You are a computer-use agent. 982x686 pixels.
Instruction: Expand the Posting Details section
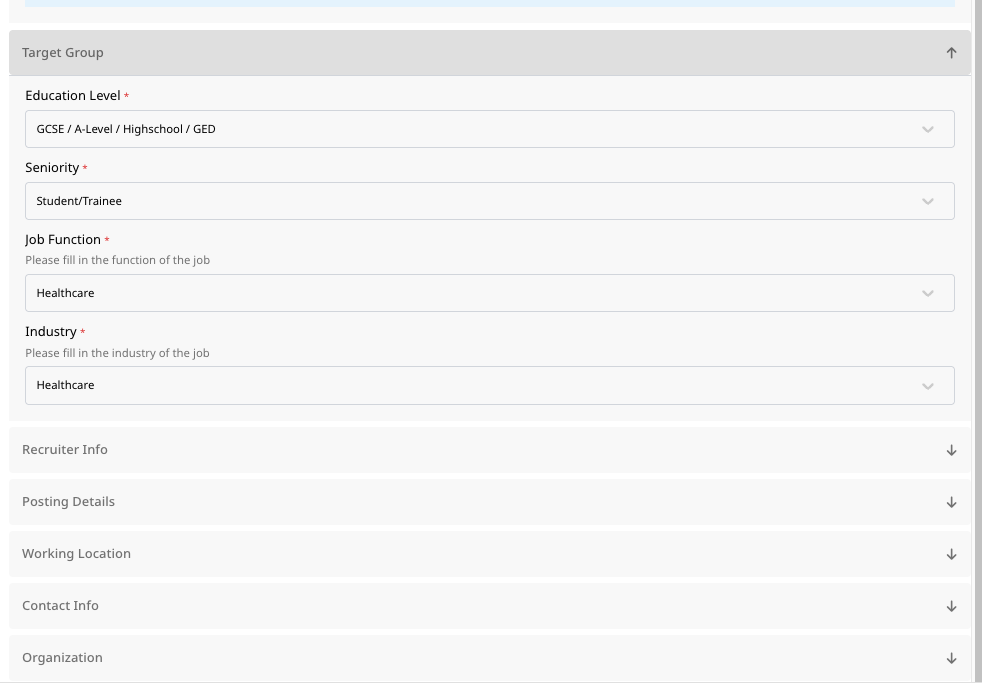tap(68, 502)
